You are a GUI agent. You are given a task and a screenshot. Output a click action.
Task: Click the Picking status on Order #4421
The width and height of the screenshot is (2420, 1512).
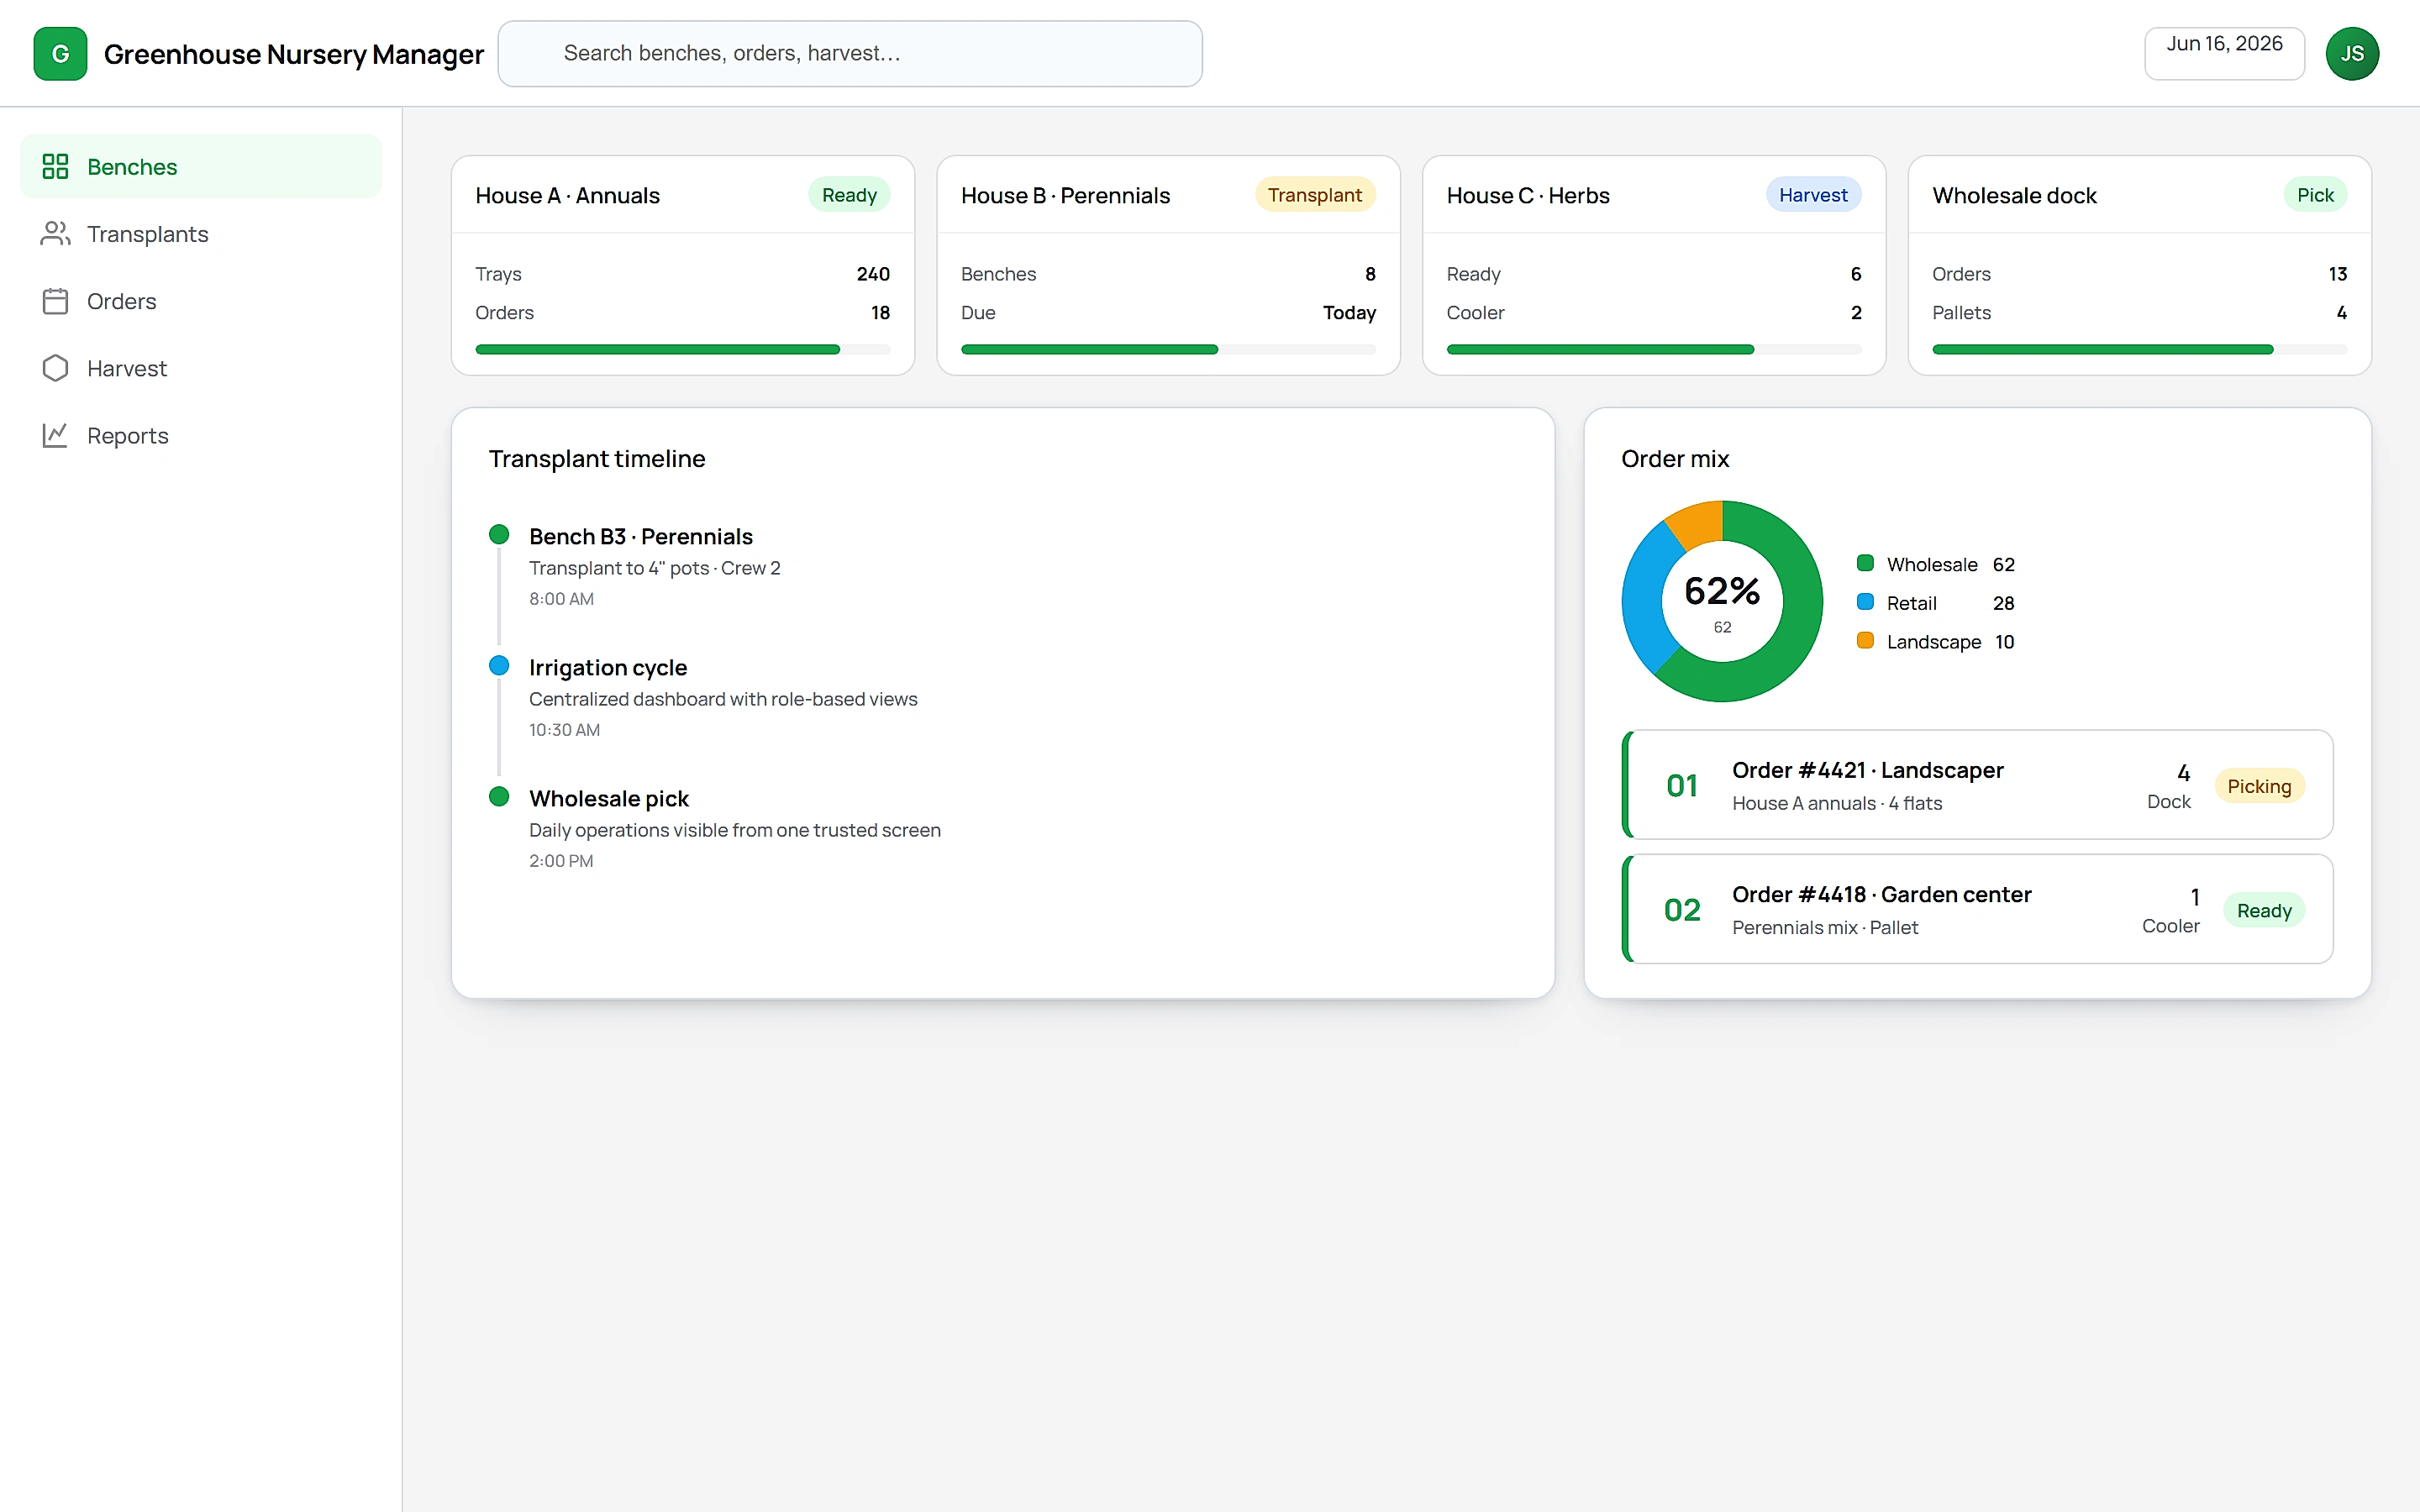coord(2259,786)
